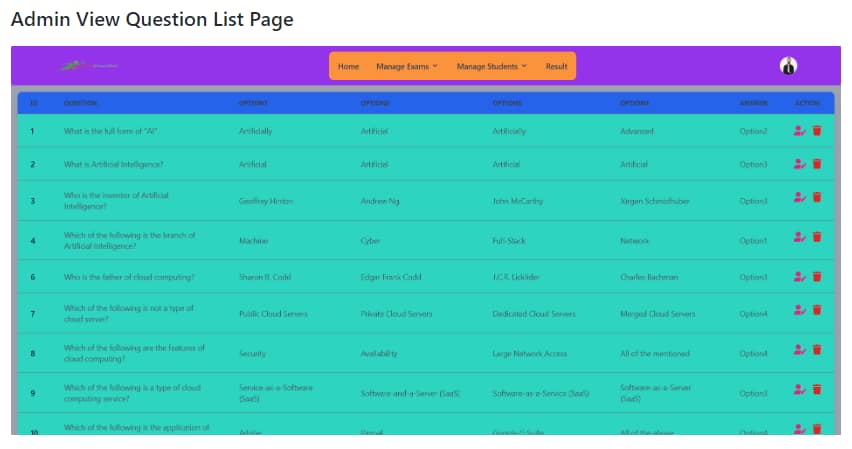This screenshot has width=852, height=449.
Task: Expand the Manage Exams dropdown
Action: [x=407, y=67]
